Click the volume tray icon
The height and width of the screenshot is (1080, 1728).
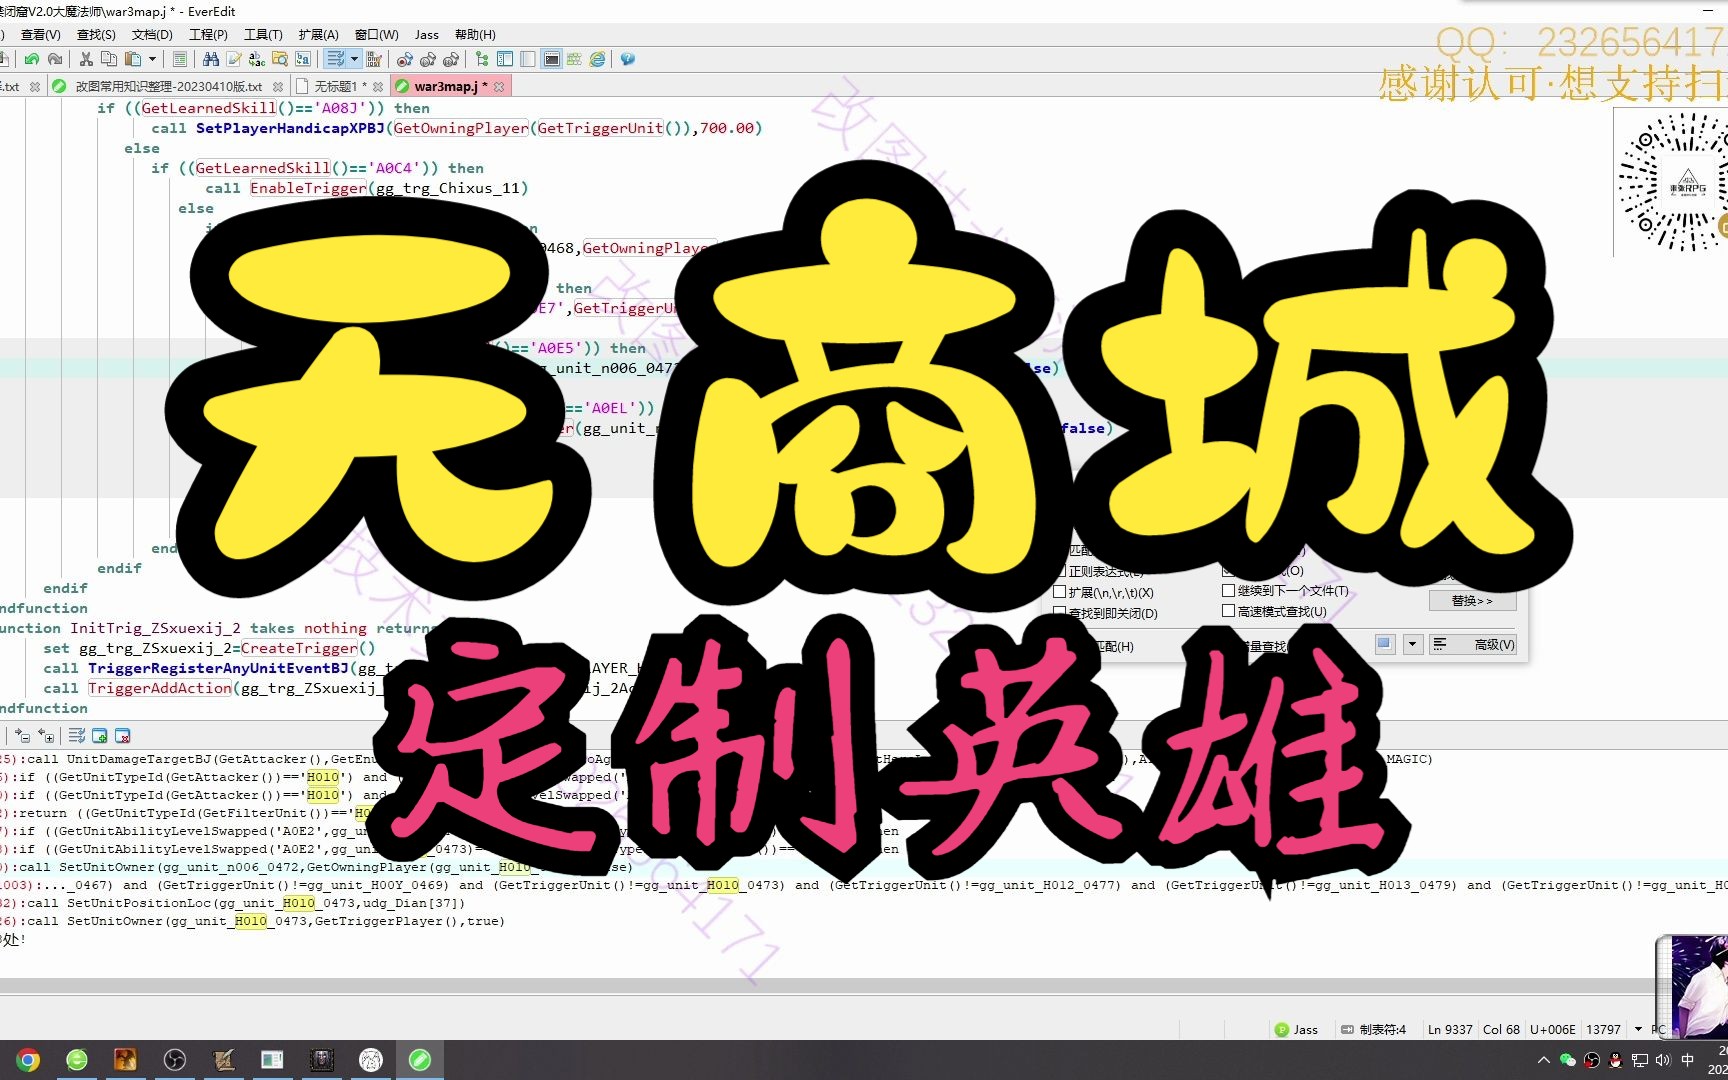point(1663,1060)
